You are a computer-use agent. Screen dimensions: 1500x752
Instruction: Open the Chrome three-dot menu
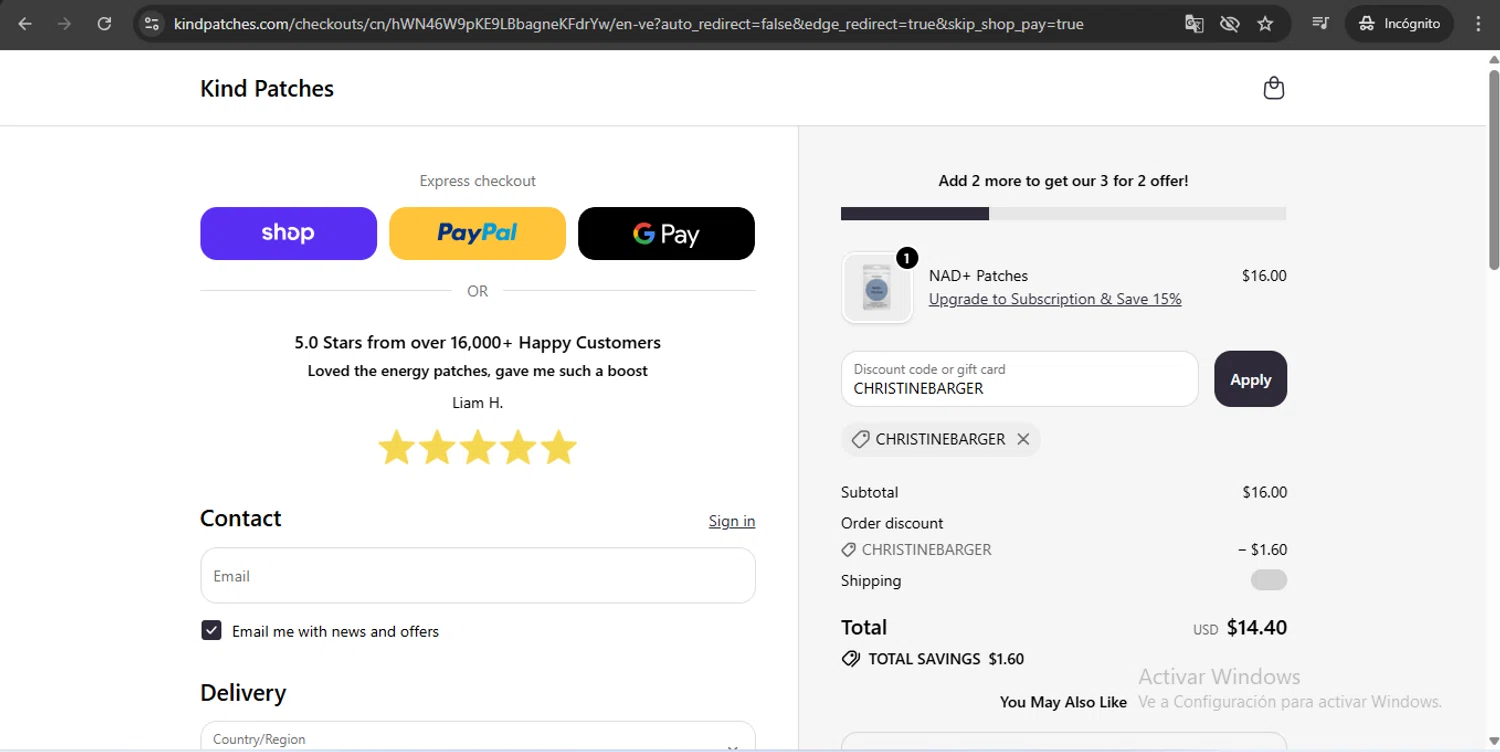click(x=1478, y=23)
